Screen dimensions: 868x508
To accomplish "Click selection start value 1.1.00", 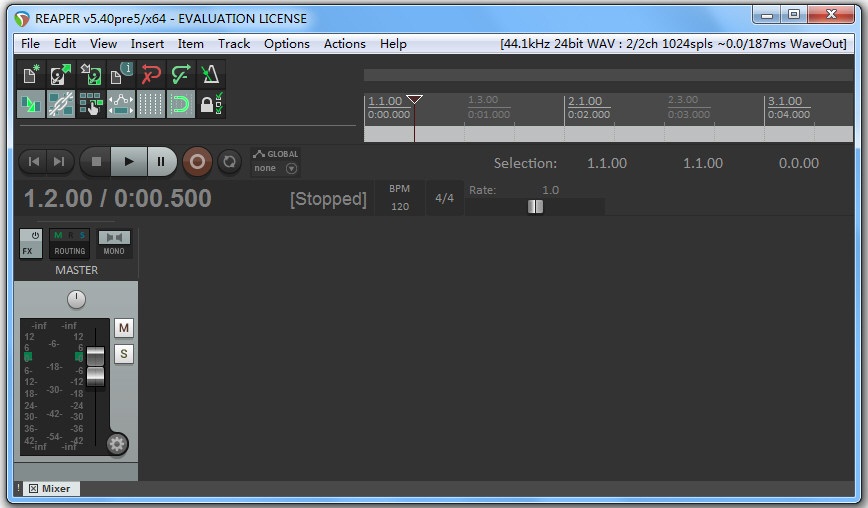I will coord(607,163).
